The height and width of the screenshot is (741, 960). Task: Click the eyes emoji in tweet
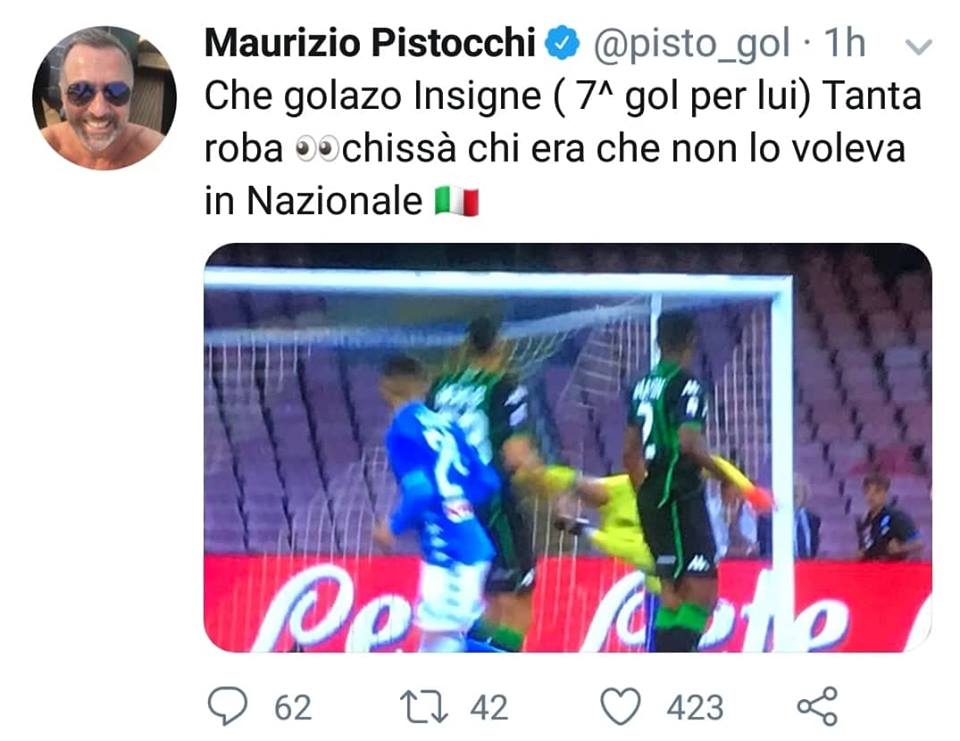pyautogui.click(x=317, y=149)
